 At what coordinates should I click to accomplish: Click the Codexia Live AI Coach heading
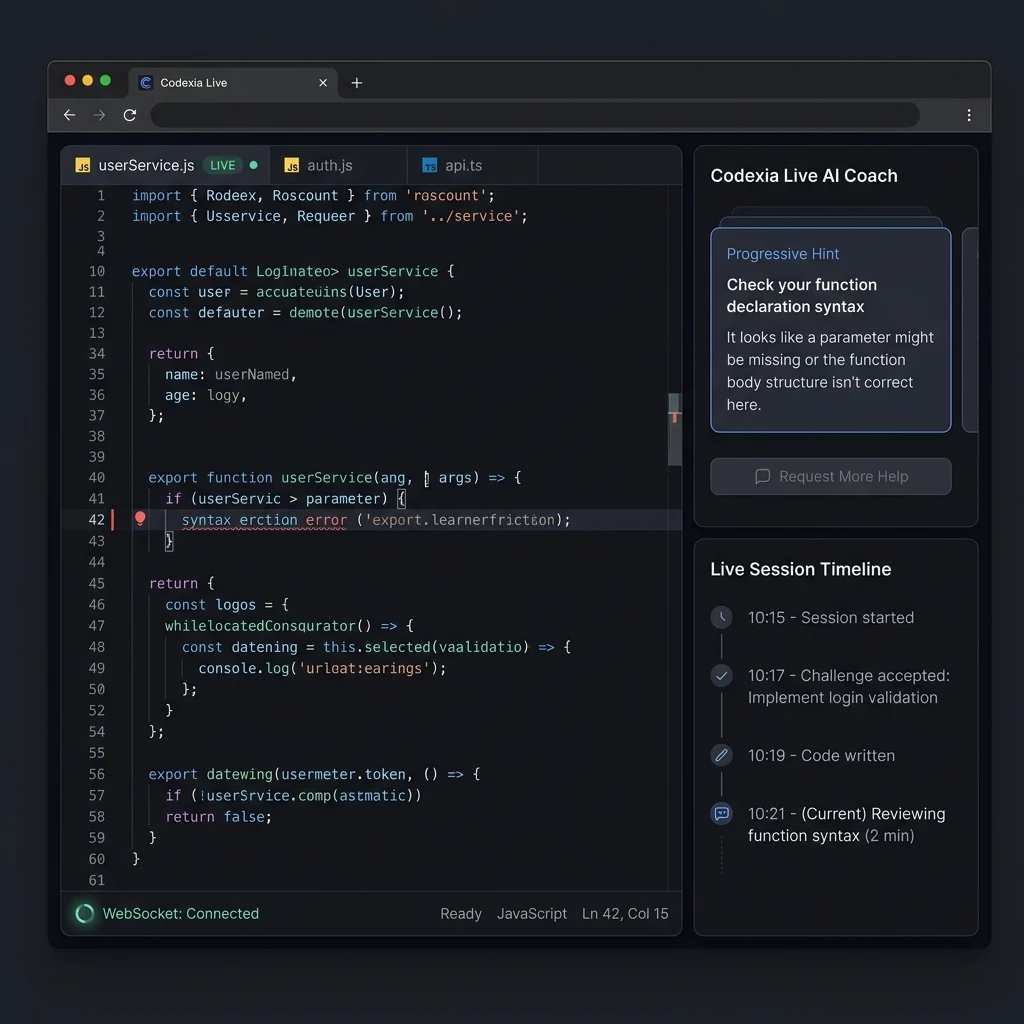(803, 176)
